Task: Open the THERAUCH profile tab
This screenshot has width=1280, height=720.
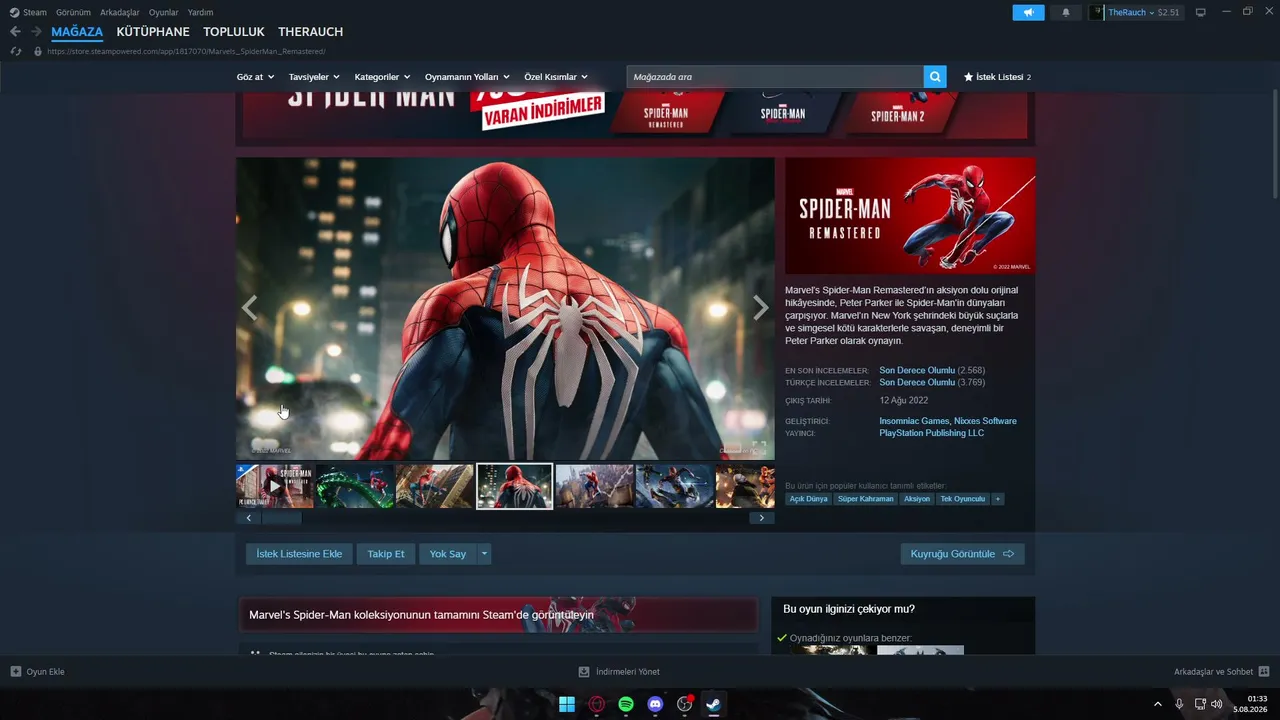Action: [311, 32]
